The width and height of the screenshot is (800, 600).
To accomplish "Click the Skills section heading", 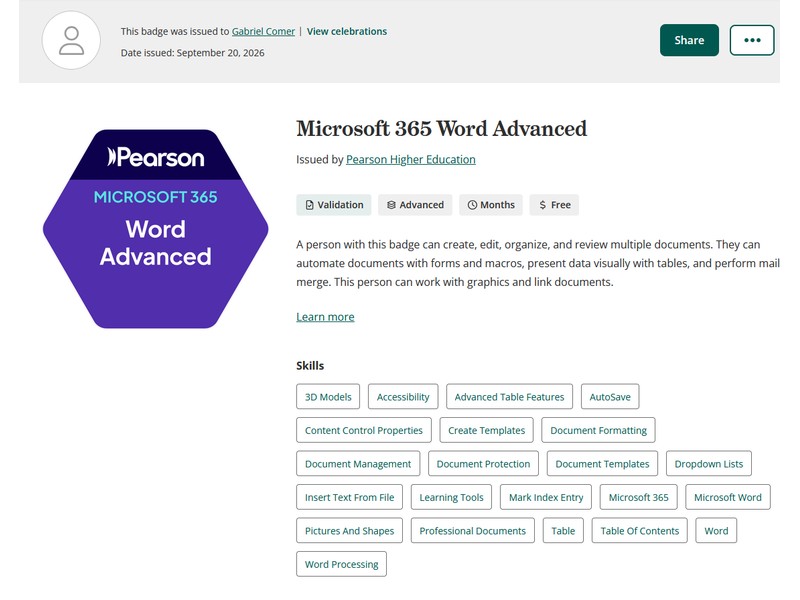I will (310, 366).
